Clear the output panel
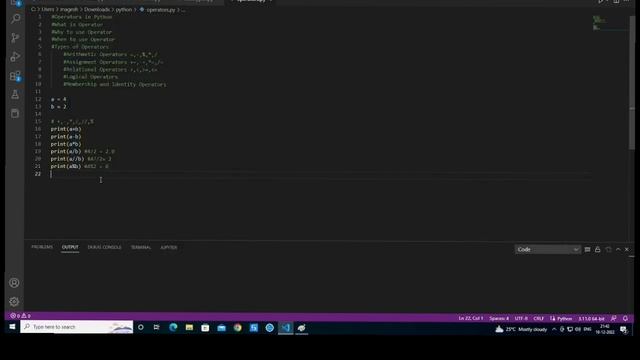 coord(587,249)
